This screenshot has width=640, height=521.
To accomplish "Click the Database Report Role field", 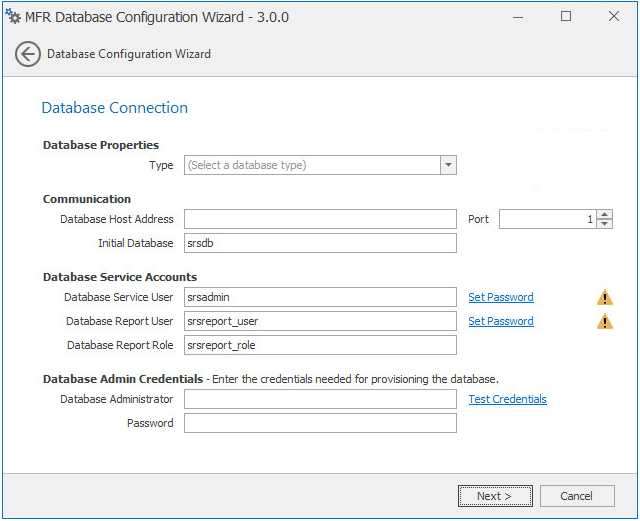I will (320, 345).
